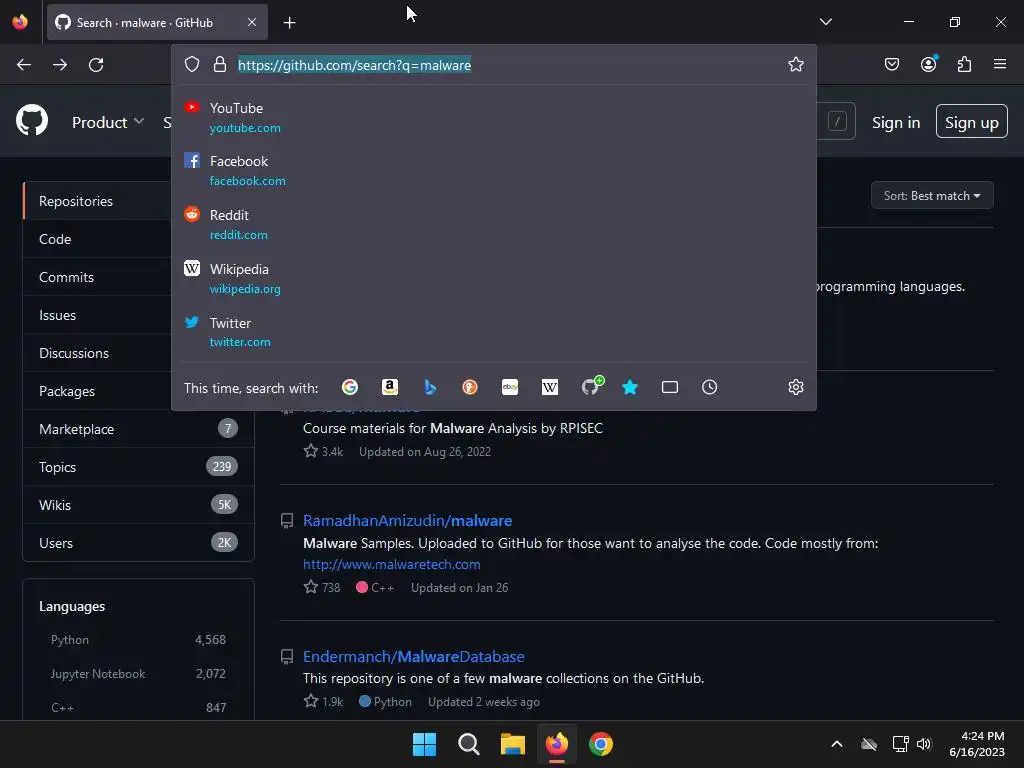
Task: View site security padlock info
Action: point(220,65)
